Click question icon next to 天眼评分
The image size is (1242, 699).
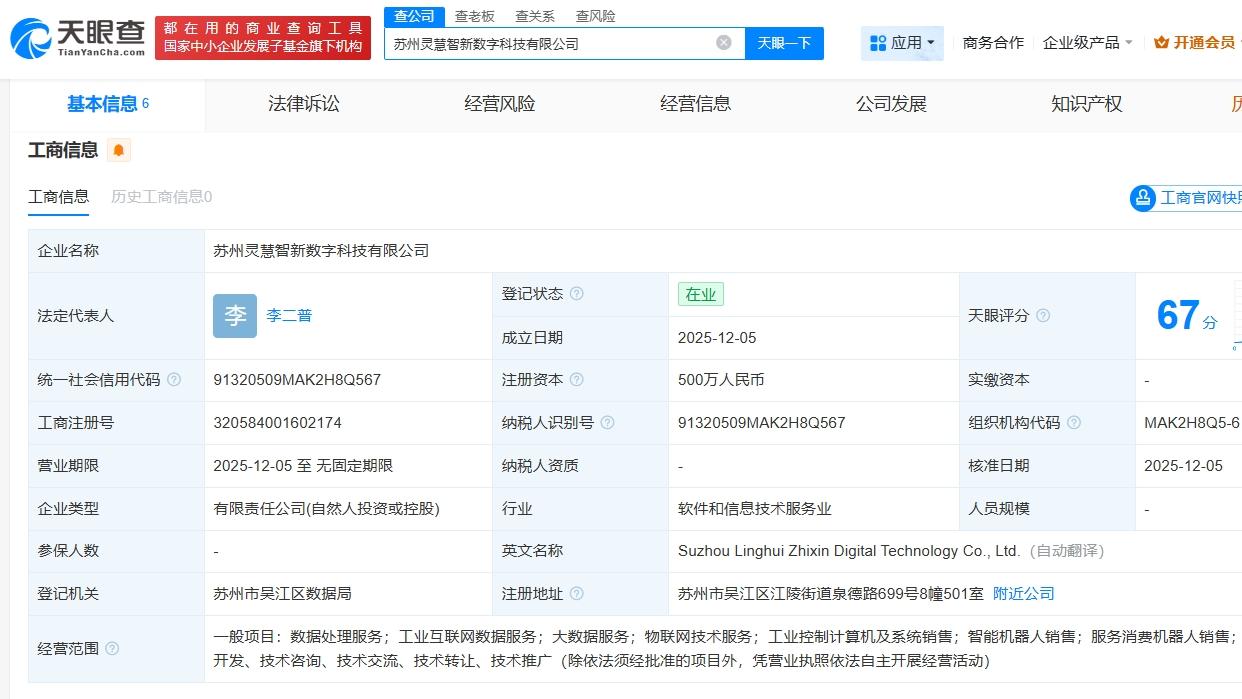[x=1043, y=316]
